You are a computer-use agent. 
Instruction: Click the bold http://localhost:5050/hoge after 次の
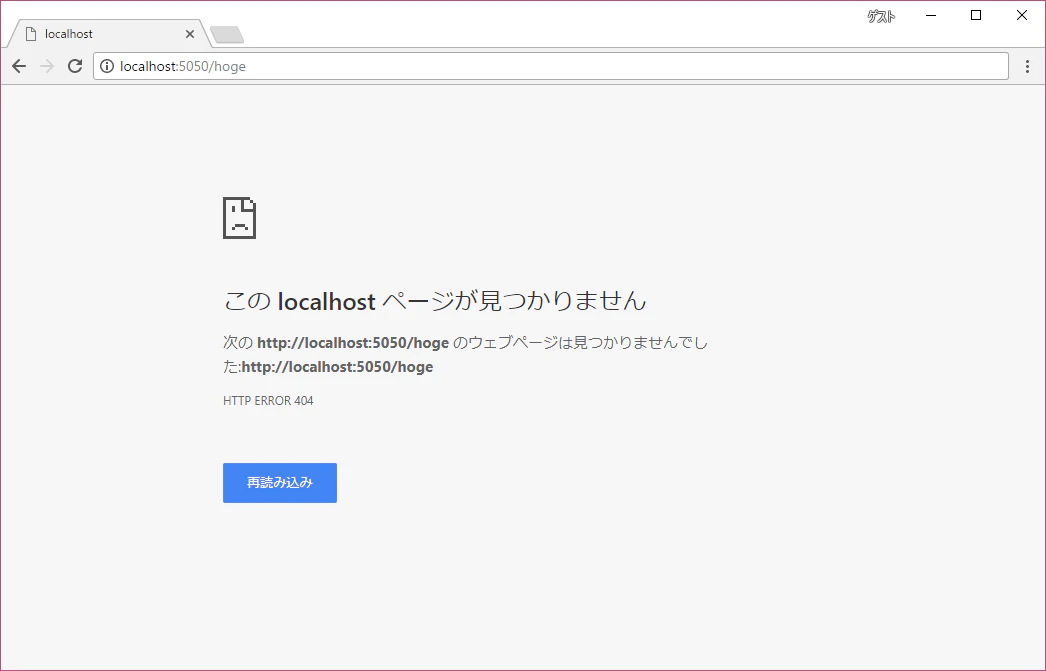click(353, 343)
